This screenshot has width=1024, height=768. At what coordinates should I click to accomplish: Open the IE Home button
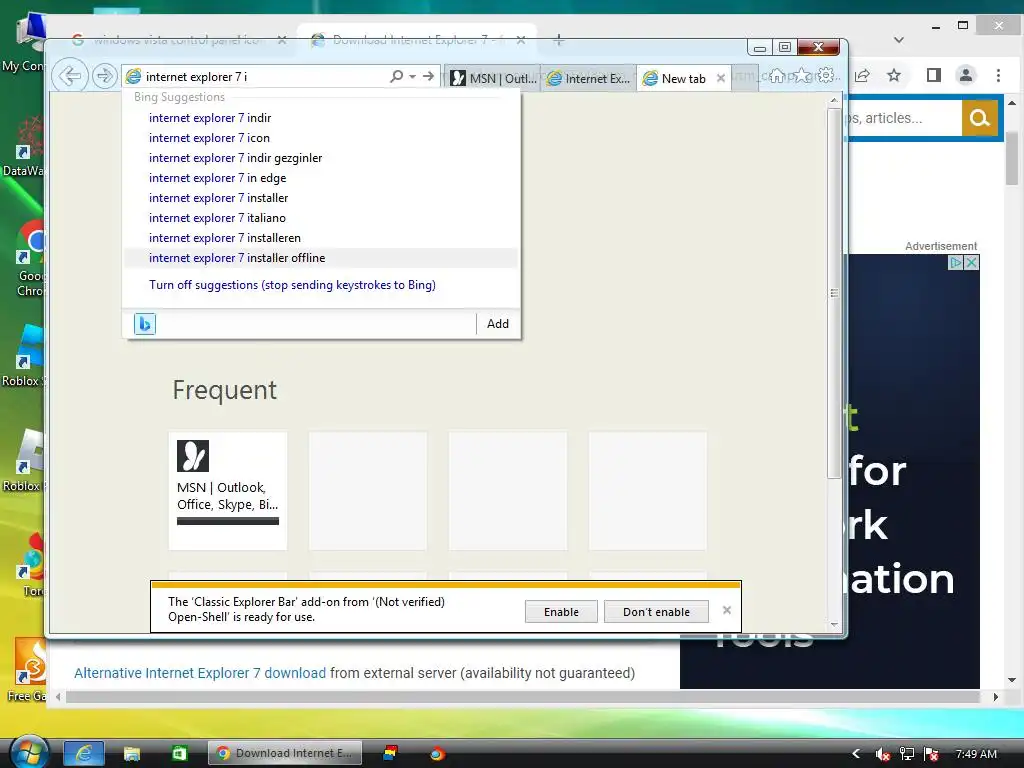click(776, 76)
